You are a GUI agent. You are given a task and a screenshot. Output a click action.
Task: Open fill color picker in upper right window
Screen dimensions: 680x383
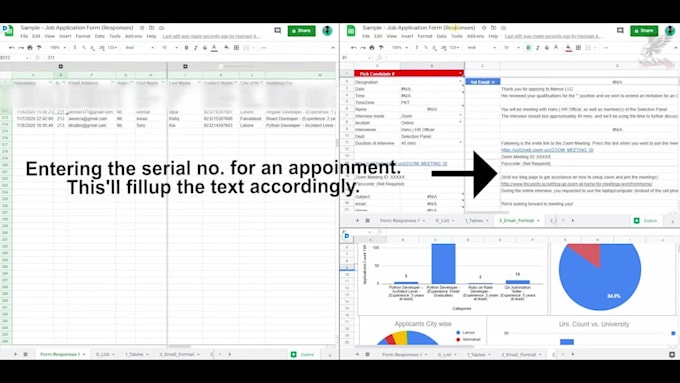click(568, 47)
